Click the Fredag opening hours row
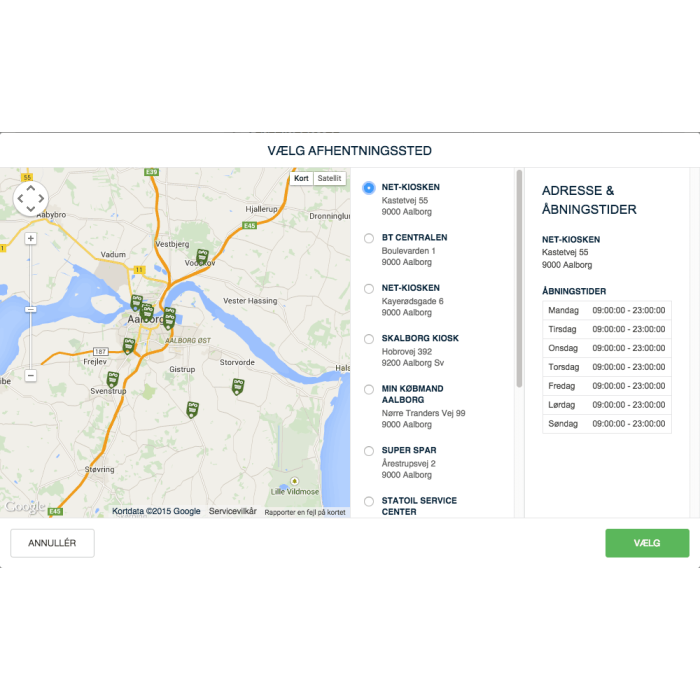700x700 pixels. 607,386
